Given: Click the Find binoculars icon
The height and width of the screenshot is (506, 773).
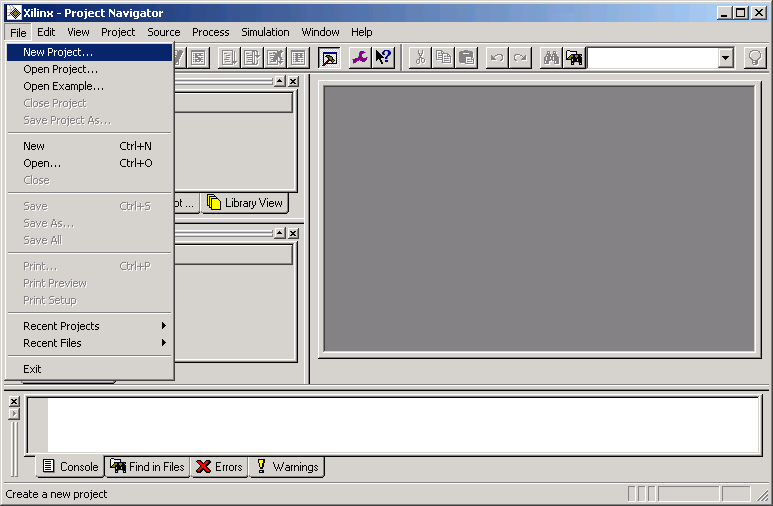Looking at the screenshot, I should tap(551, 58).
